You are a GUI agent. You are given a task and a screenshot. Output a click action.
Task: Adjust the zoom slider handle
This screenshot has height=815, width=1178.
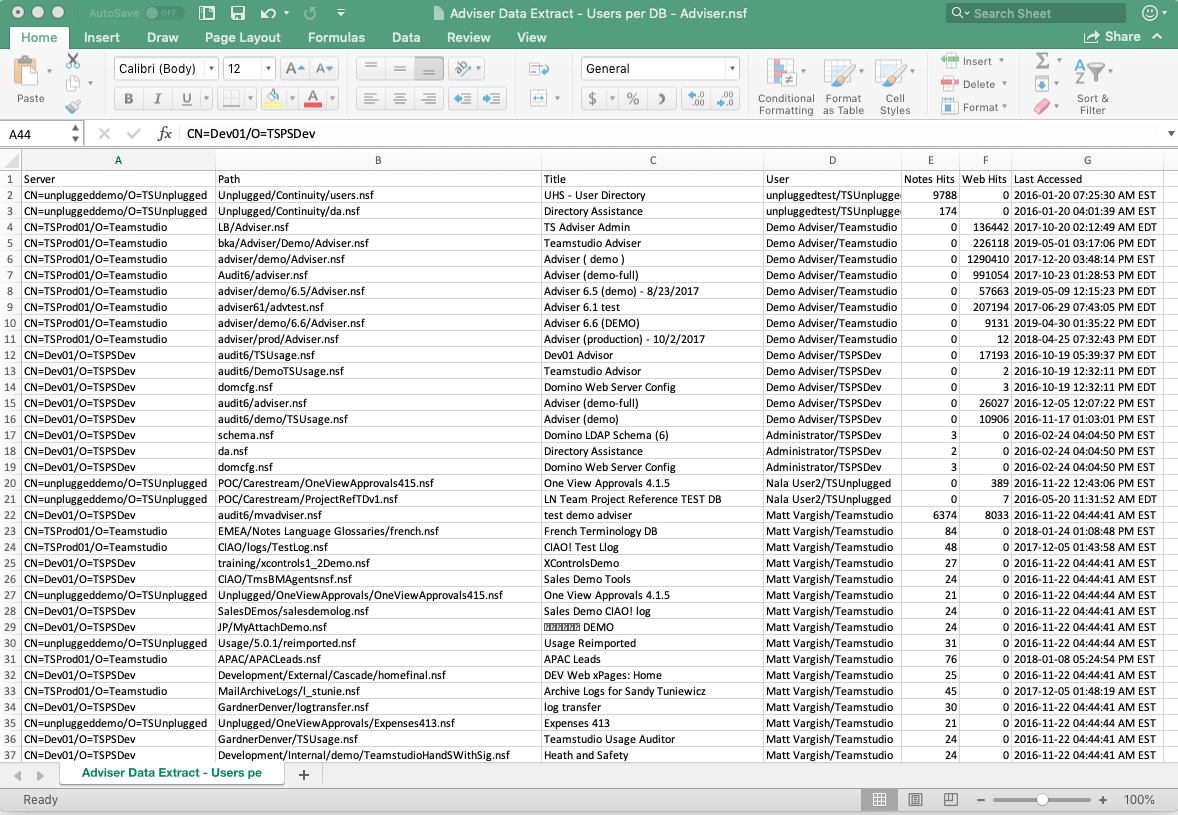tap(1042, 800)
